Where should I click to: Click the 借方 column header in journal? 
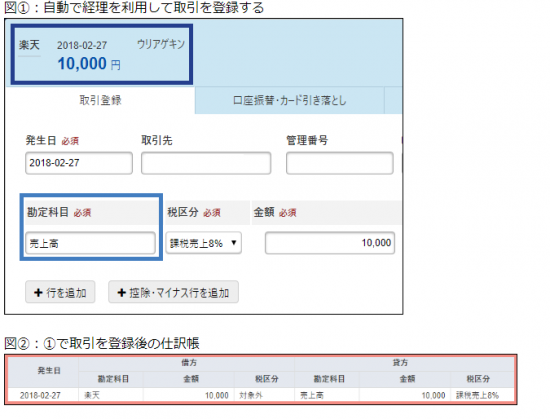coord(189,363)
